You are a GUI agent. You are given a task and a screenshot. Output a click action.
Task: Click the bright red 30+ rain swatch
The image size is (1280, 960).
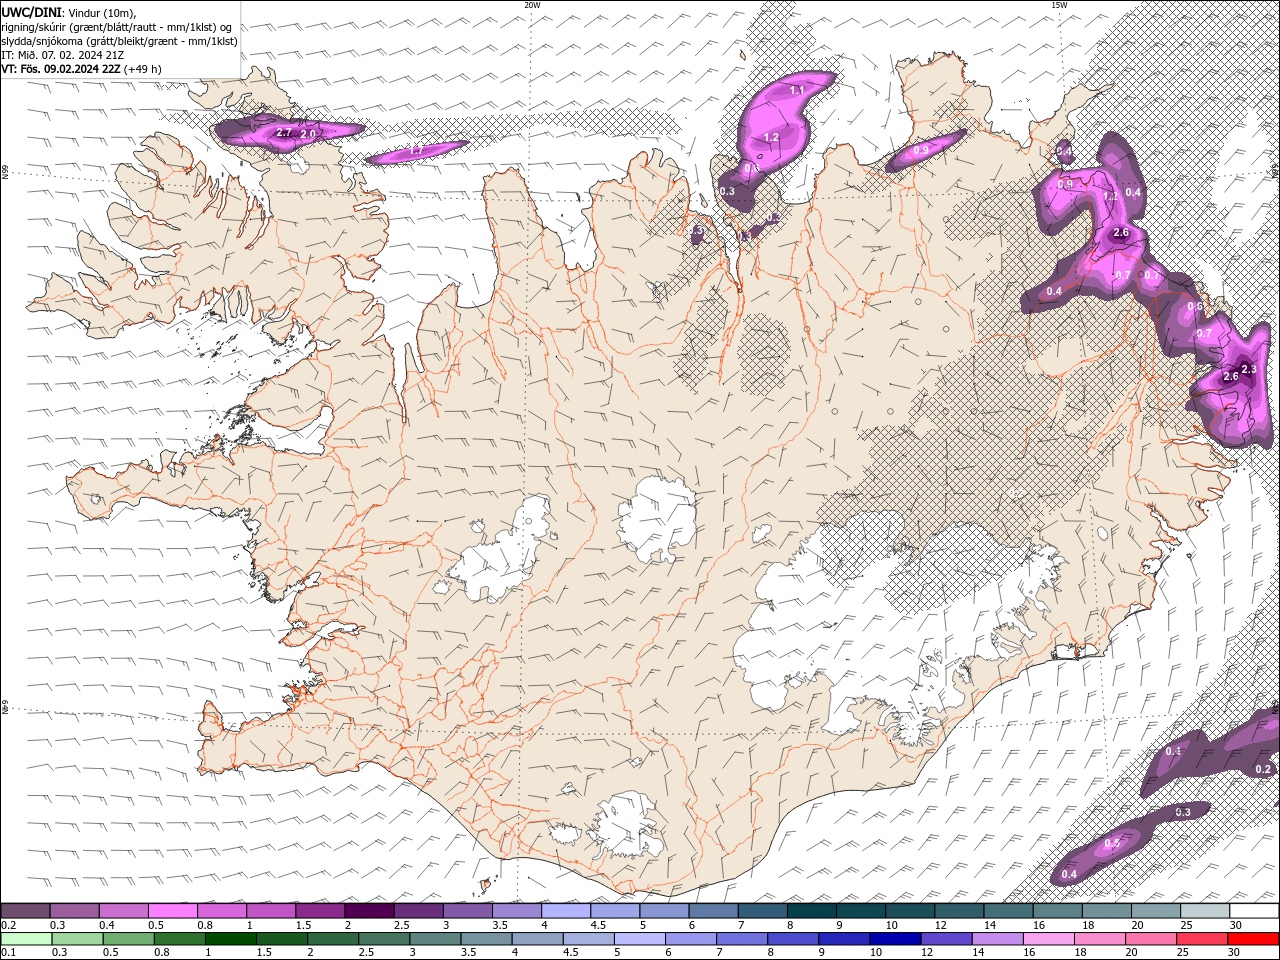tap(1253, 938)
